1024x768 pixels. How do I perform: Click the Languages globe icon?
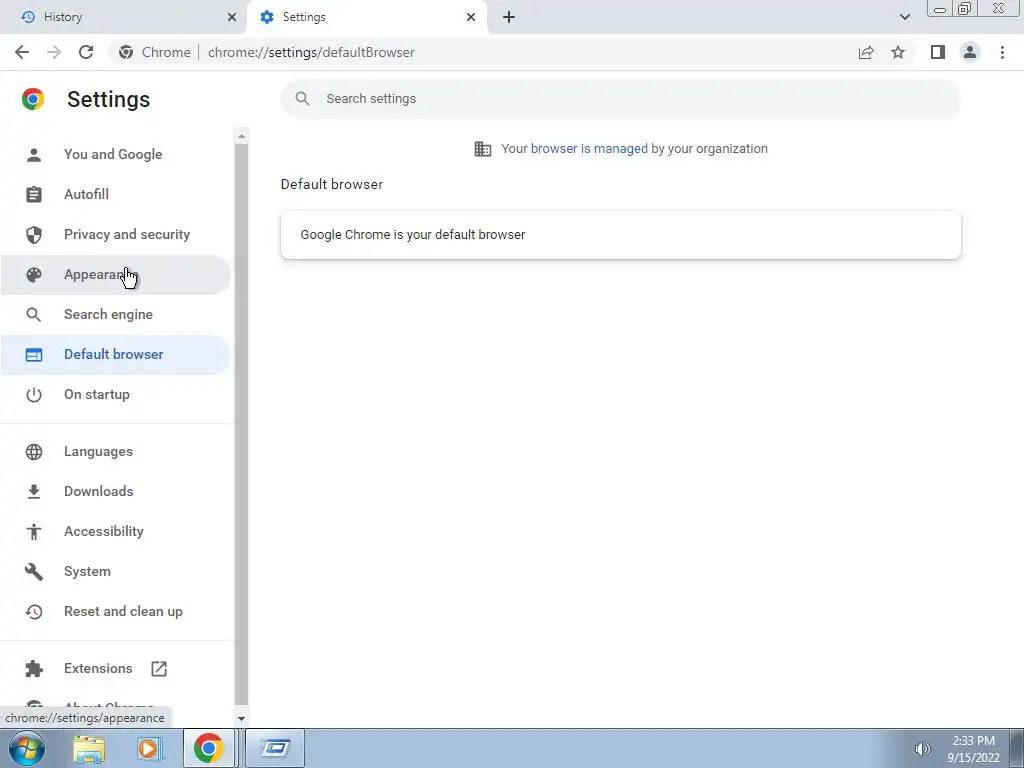(x=34, y=452)
